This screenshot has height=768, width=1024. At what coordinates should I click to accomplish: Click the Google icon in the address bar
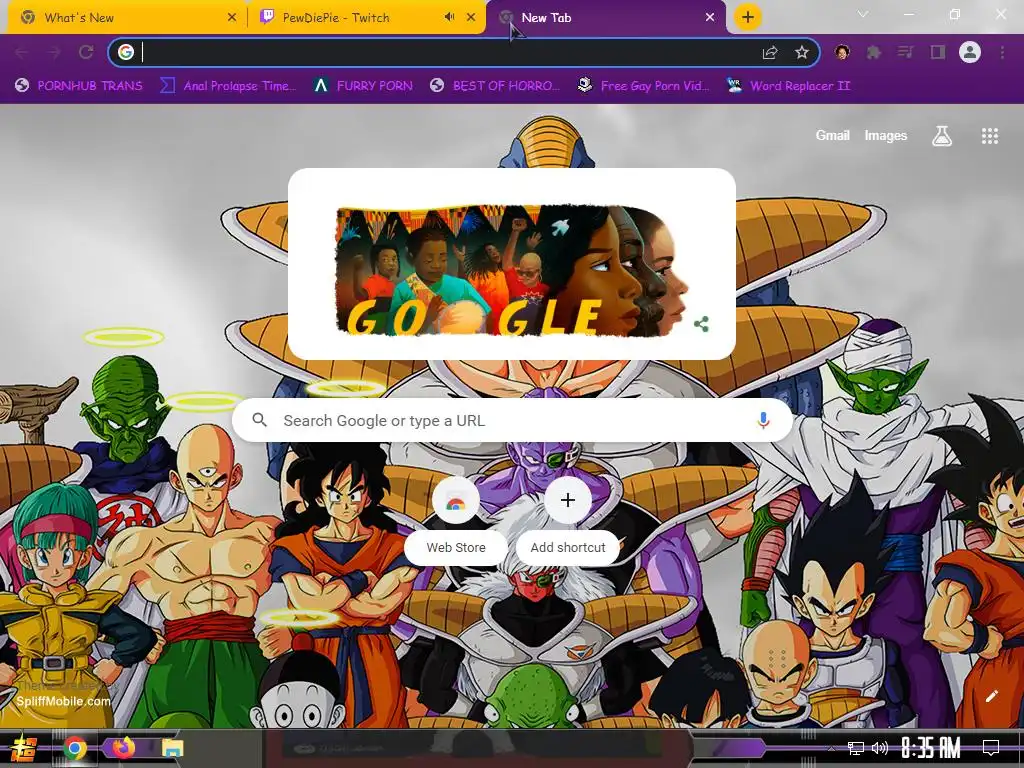pyautogui.click(x=126, y=52)
